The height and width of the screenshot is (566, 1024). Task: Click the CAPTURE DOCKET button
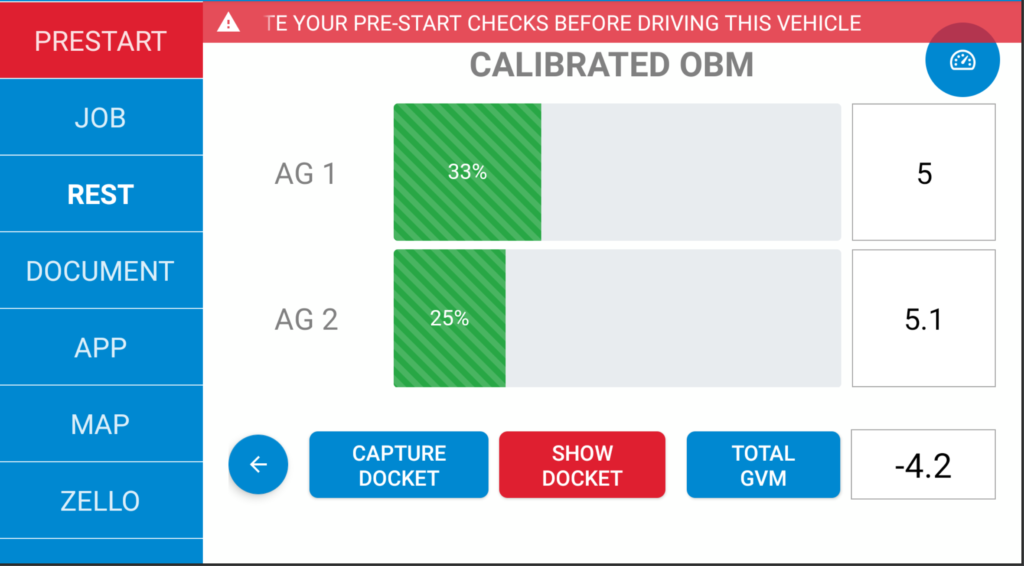(x=398, y=465)
